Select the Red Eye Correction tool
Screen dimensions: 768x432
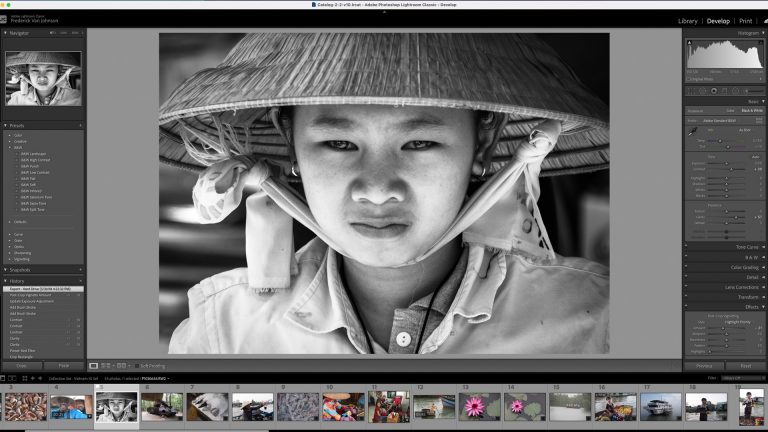(714, 91)
